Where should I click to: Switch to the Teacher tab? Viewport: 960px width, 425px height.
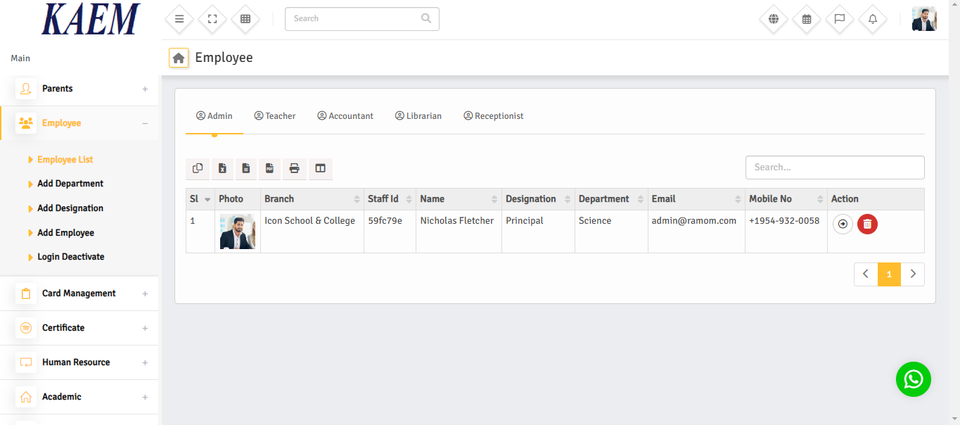point(275,116)
